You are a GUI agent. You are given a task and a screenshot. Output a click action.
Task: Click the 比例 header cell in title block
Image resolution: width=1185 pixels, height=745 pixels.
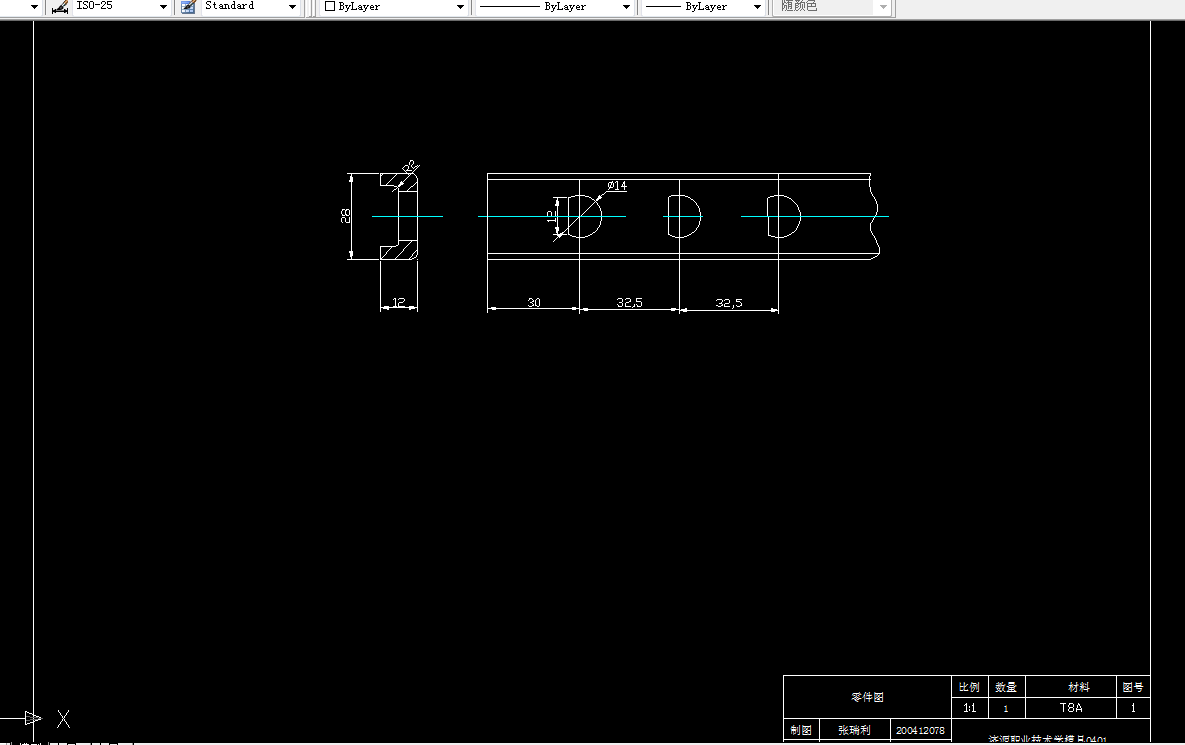[969, 687]
